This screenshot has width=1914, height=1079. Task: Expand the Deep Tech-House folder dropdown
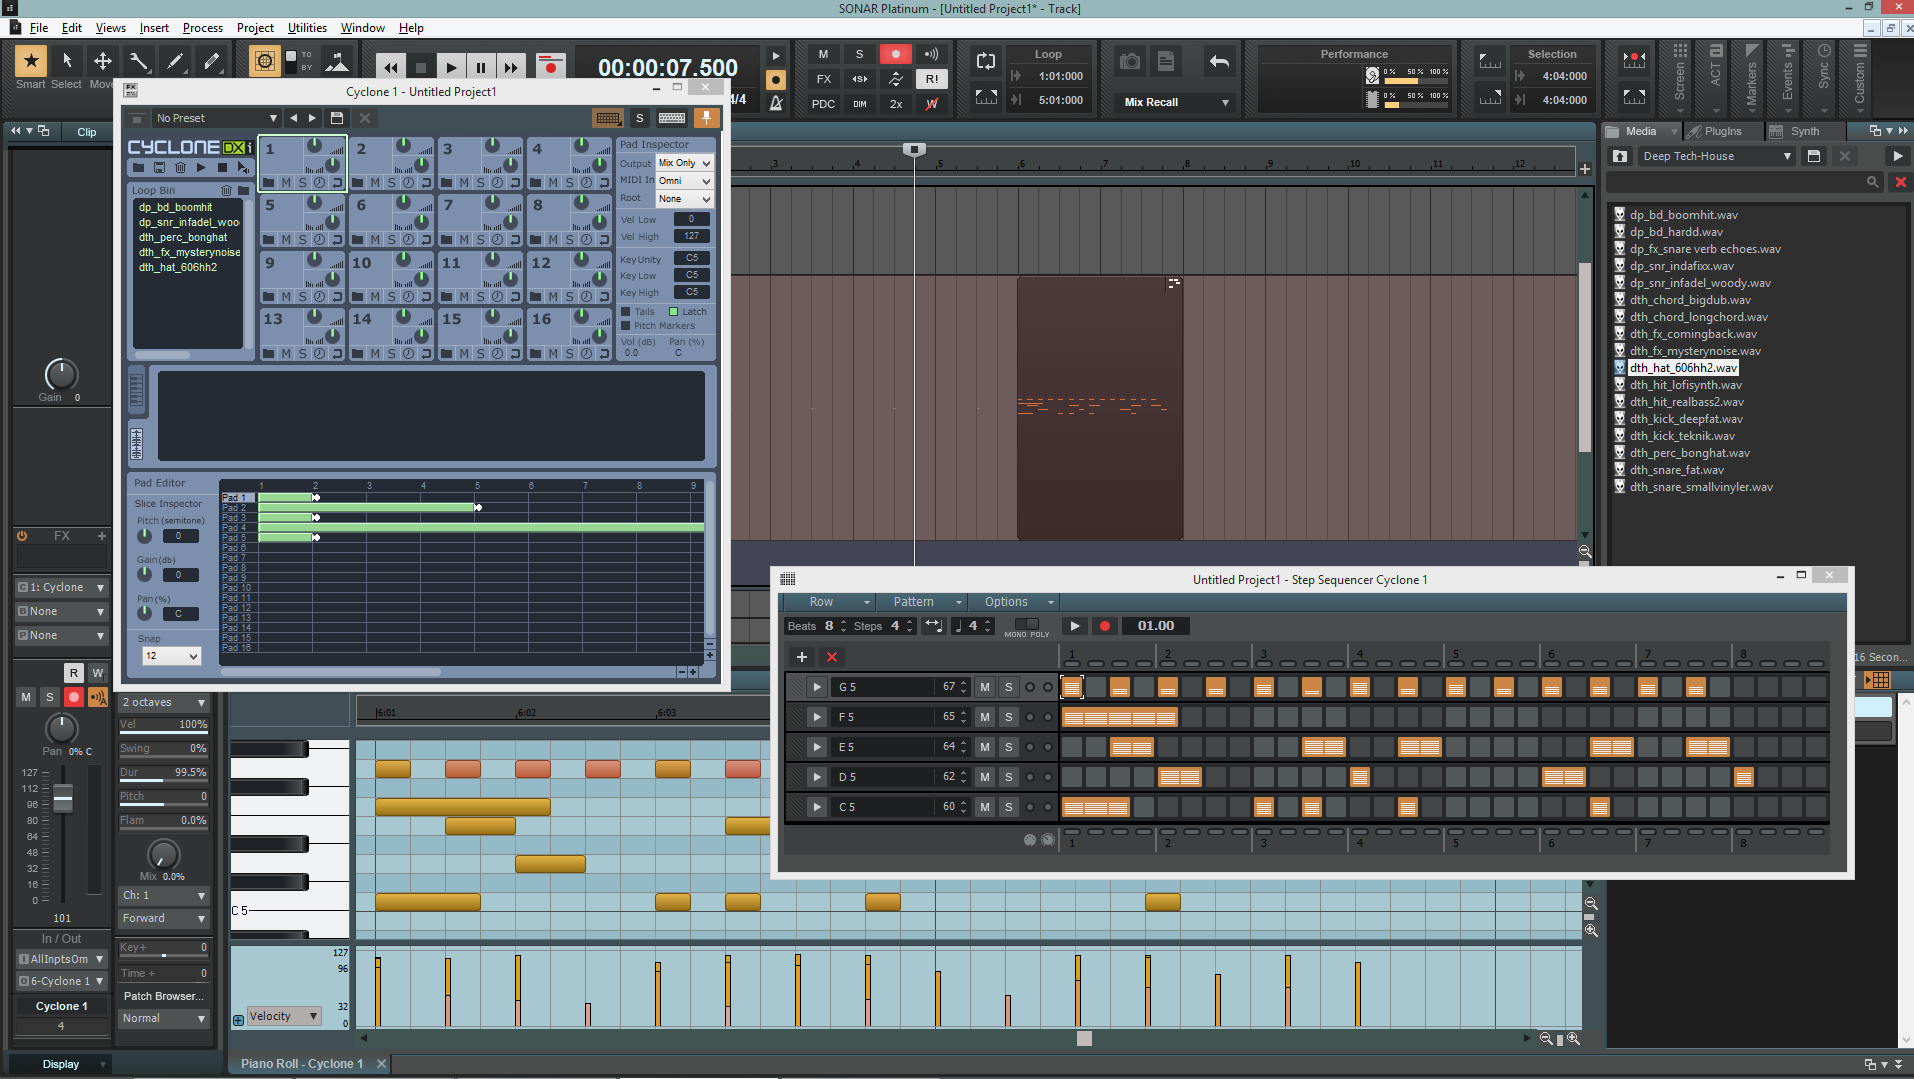1786,157
